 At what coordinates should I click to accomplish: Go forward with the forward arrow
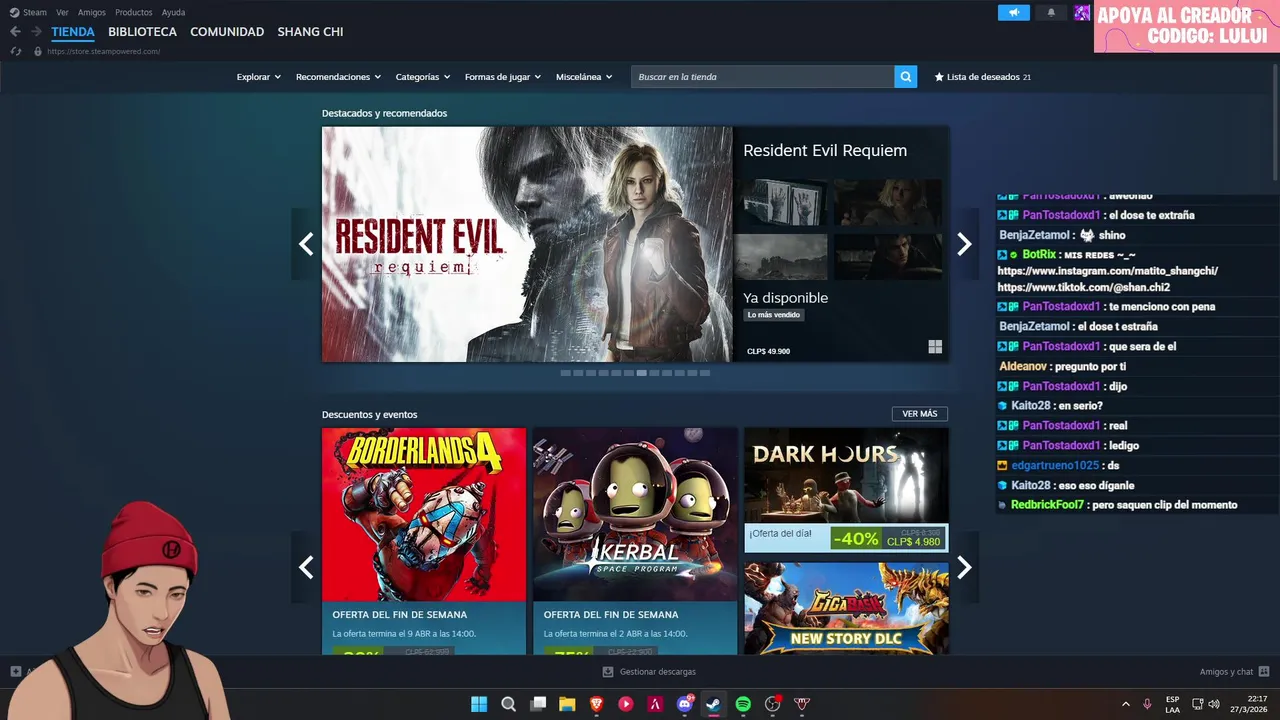click(36, 32)
